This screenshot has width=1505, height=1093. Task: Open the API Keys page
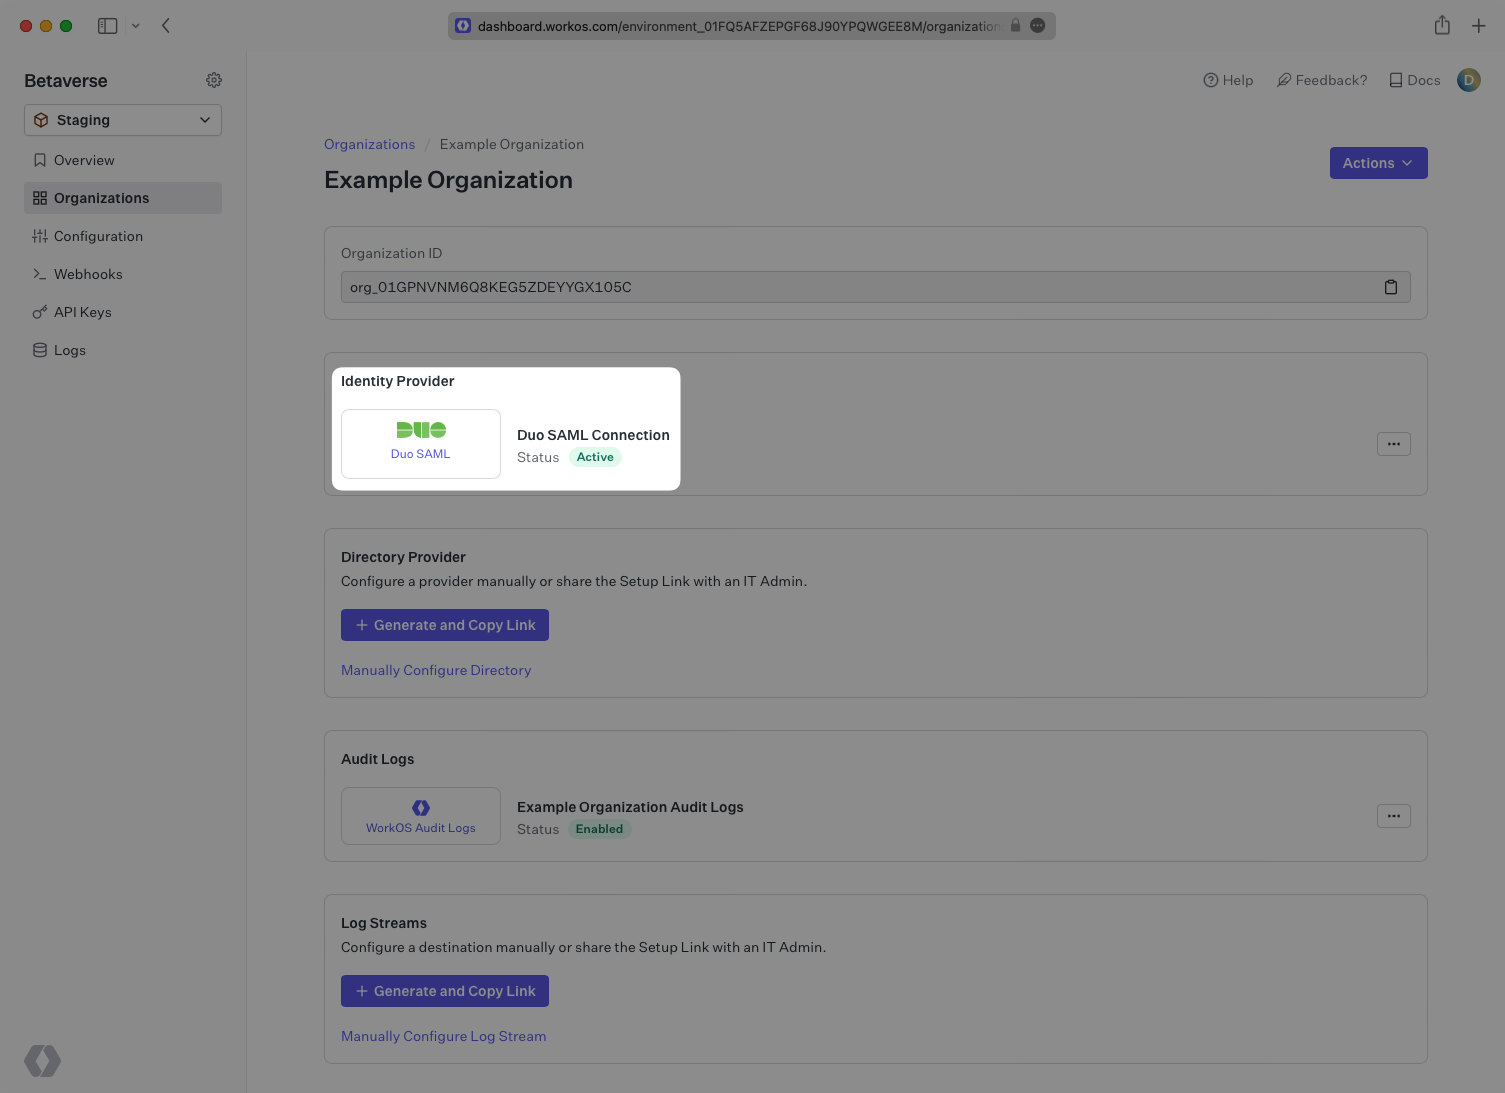coord(83,312)
